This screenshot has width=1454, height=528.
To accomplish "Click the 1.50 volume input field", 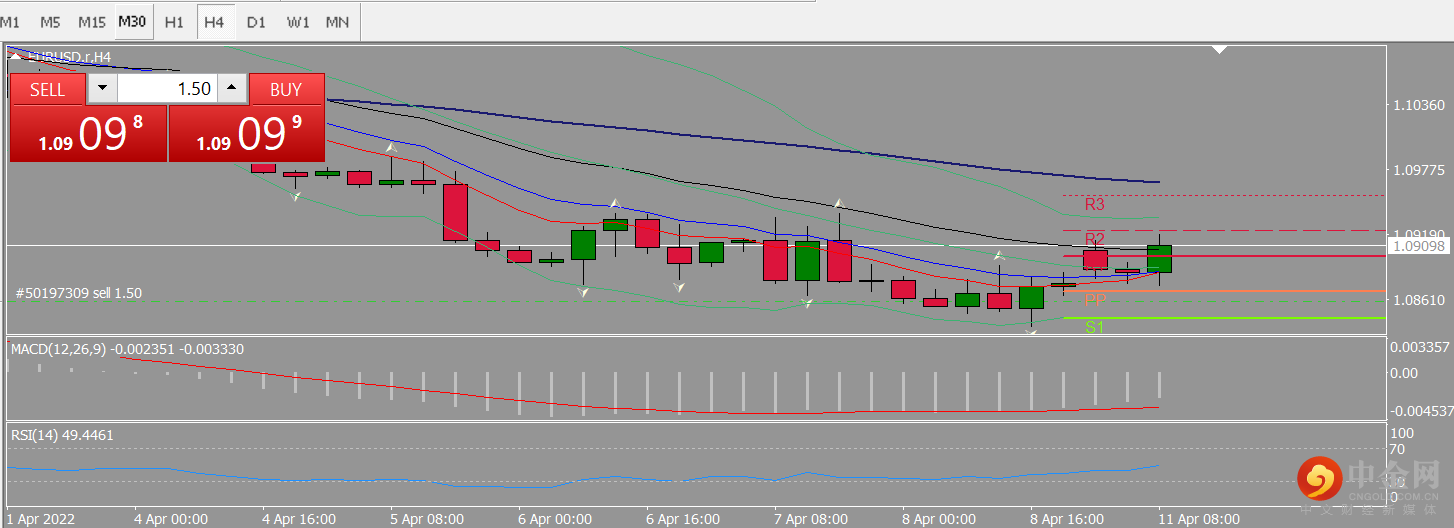I will [167, 88].
